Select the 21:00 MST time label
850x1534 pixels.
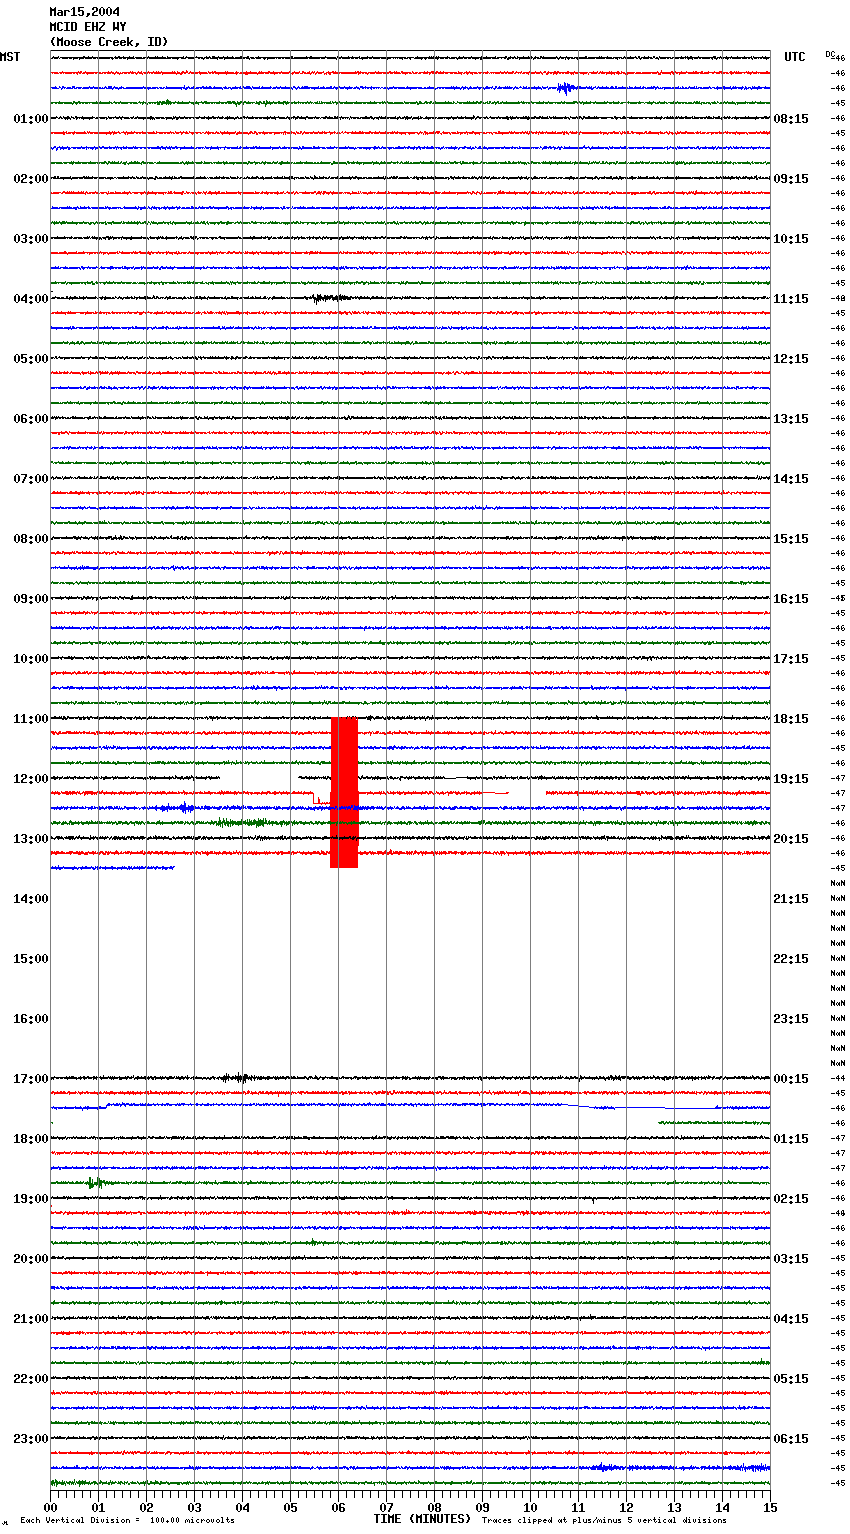tap(31, 1319)
